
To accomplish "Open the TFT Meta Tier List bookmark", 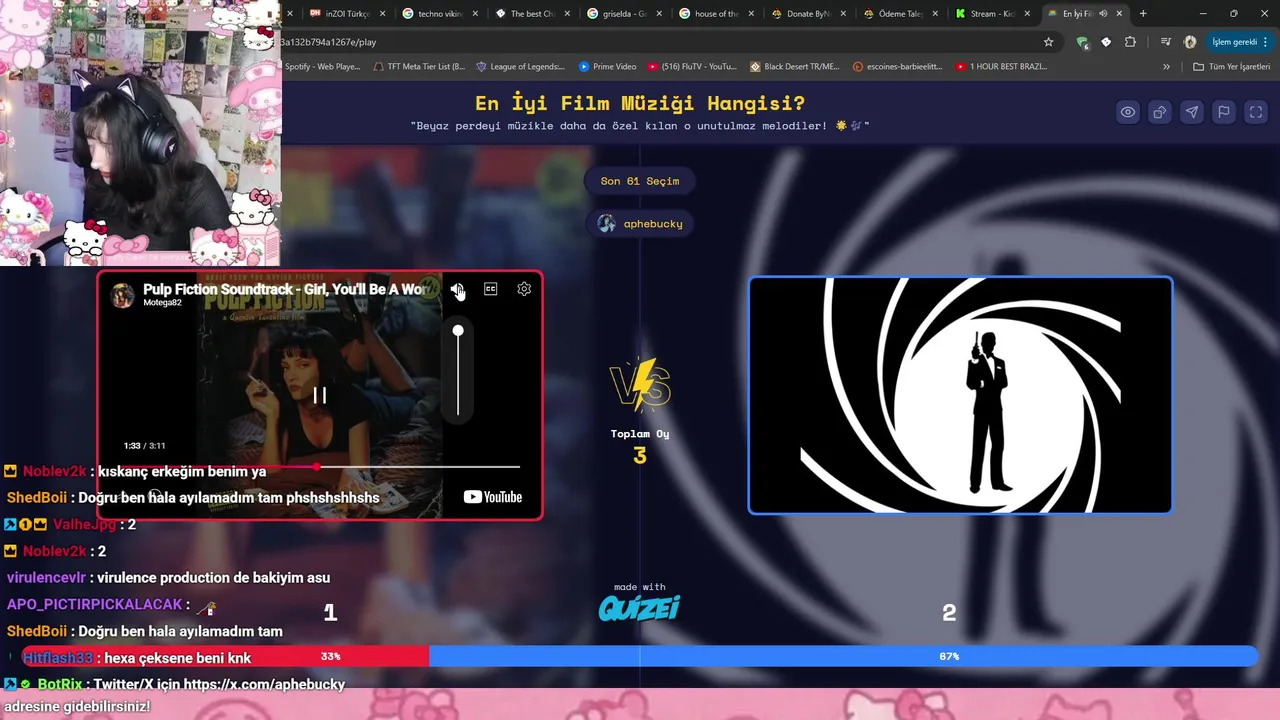I will [418, 67].
